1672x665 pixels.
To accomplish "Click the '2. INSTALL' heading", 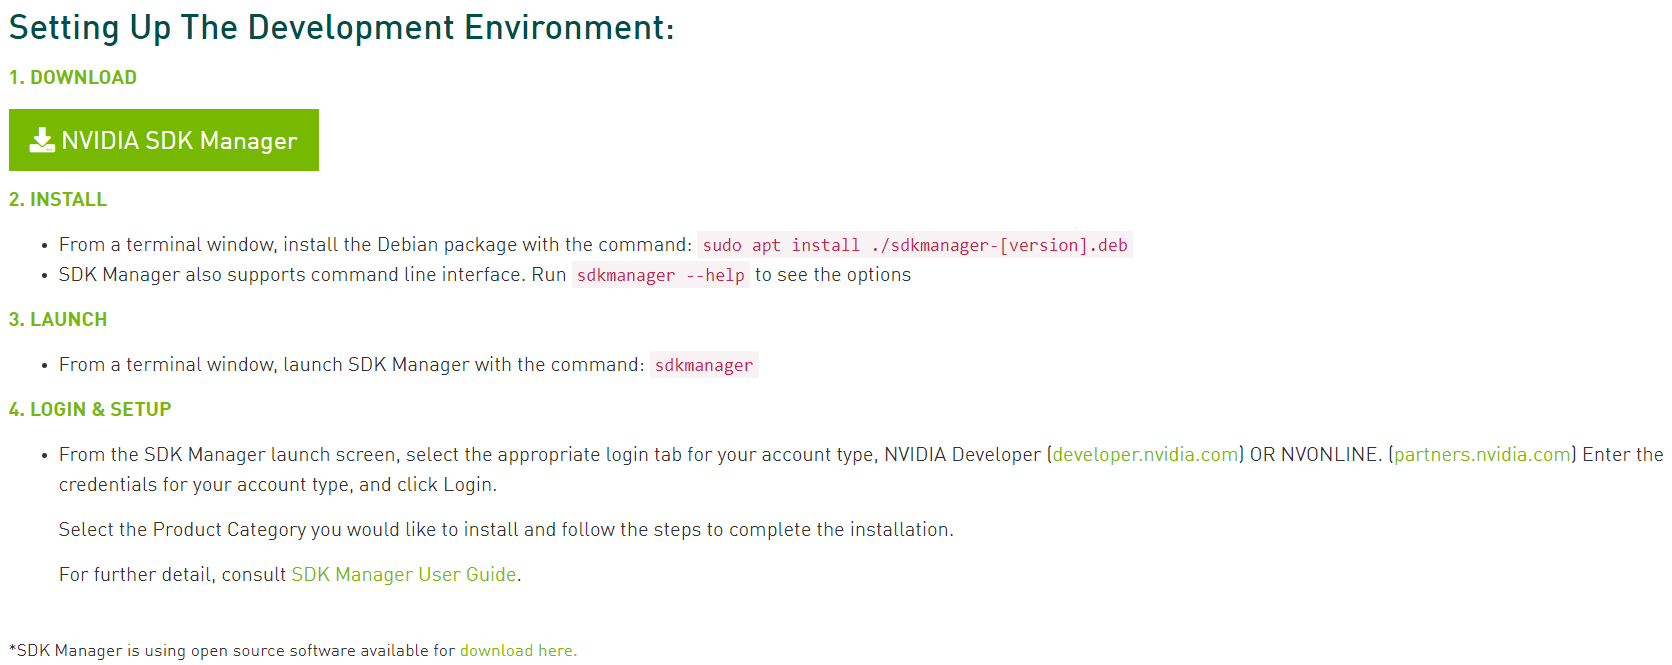I will [58, 199].
